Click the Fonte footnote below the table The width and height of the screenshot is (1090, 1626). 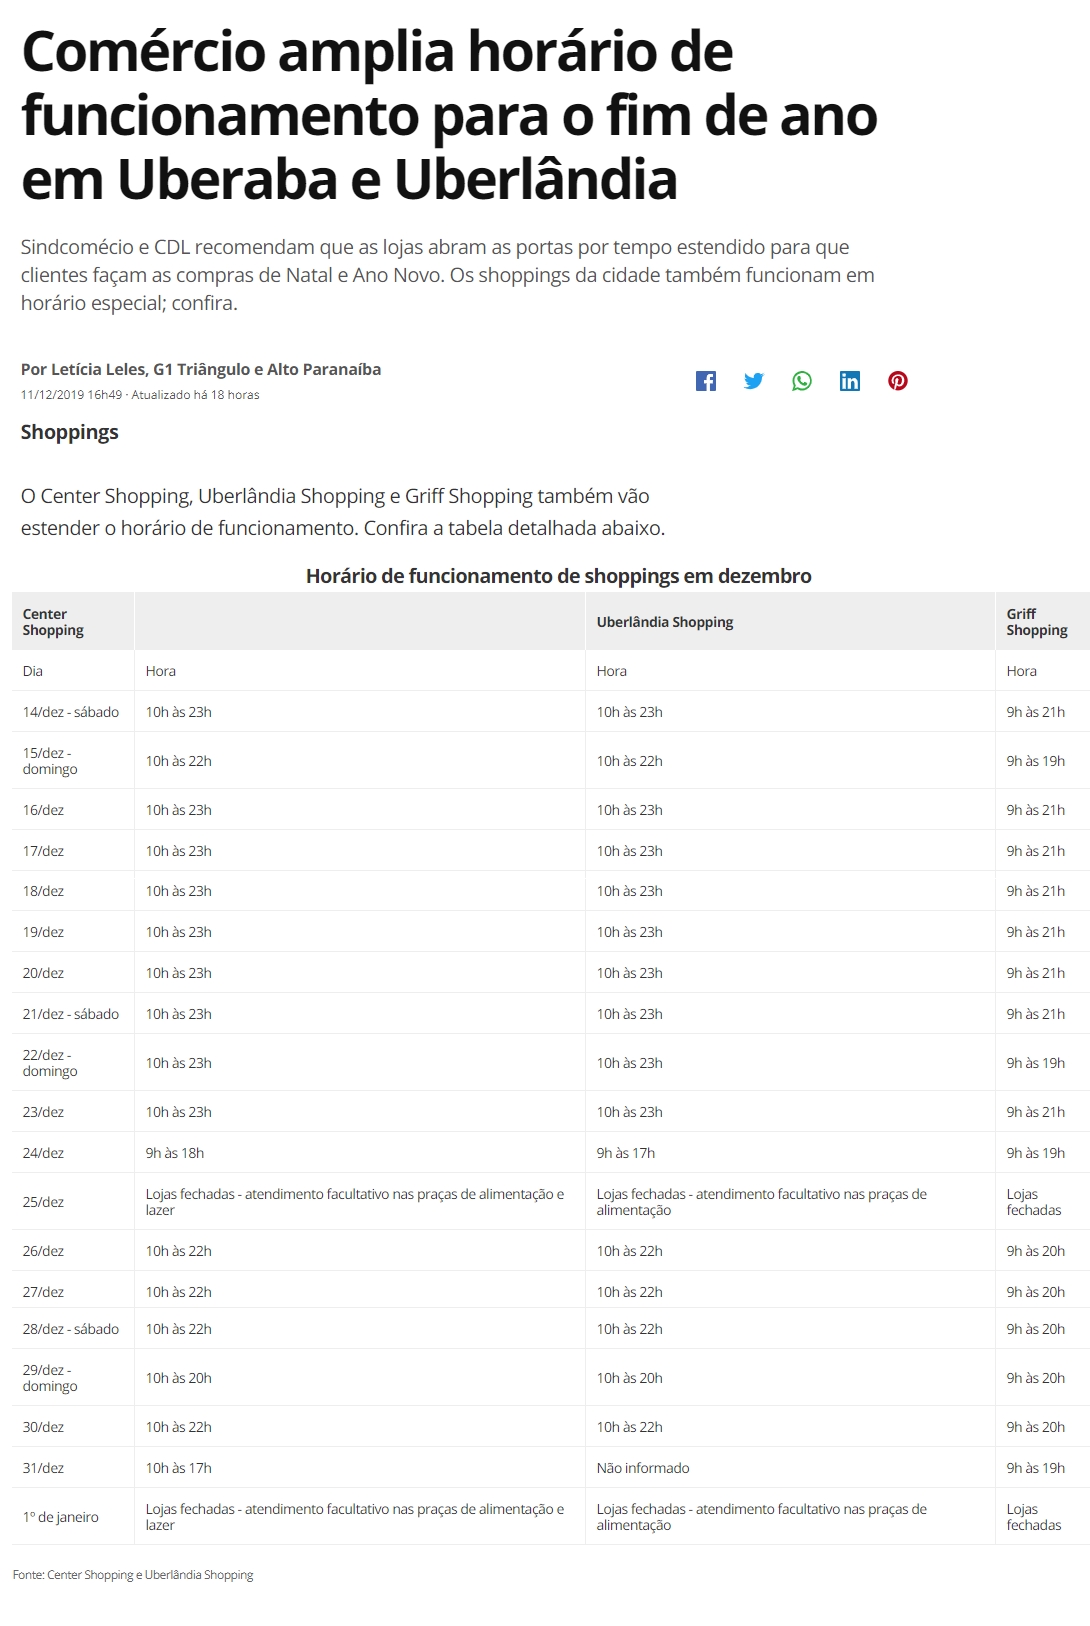[x=133, y=1575]
